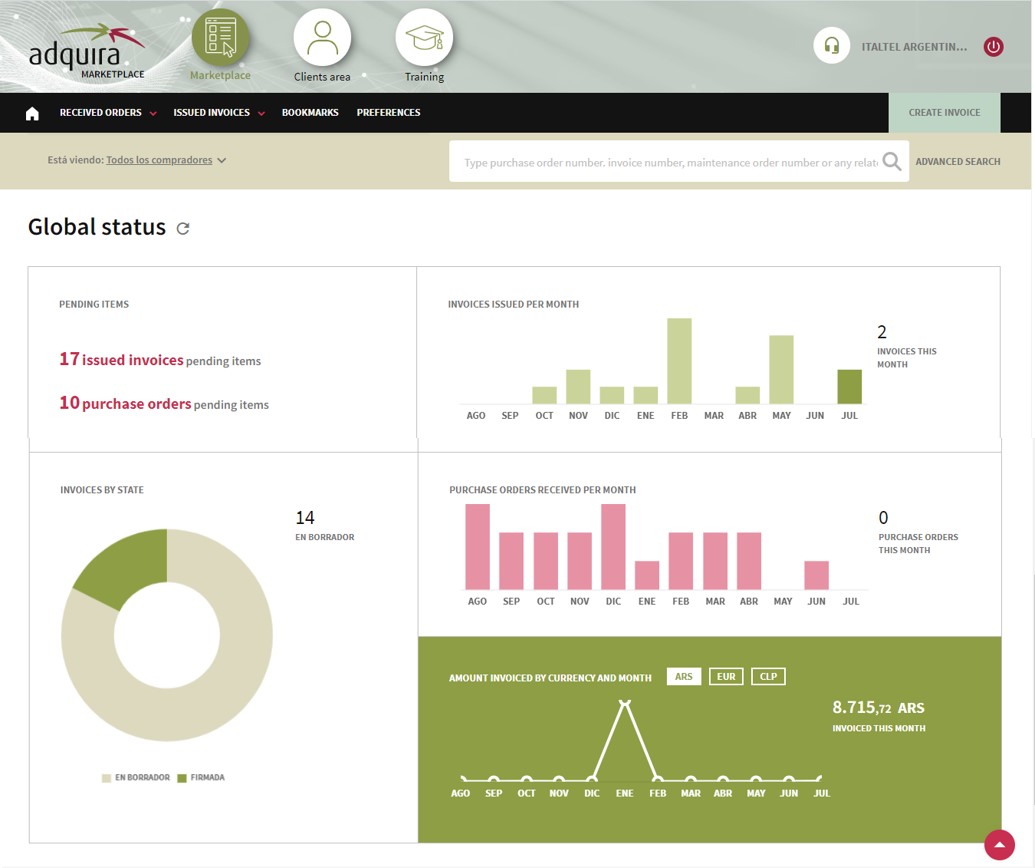
Task: Open the Todos los compradores selector
Action: pos(166,160)
